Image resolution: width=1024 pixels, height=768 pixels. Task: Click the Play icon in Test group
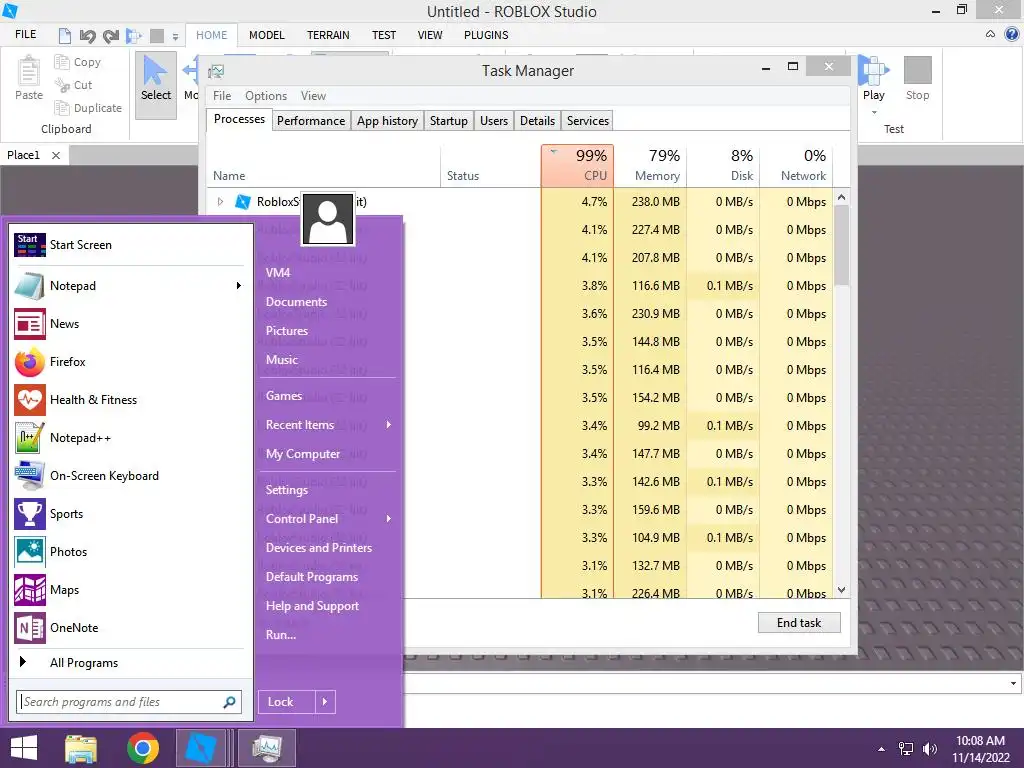tap(872, 71)
